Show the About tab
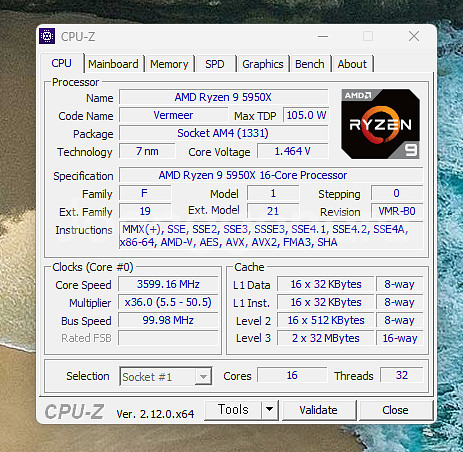The height and width of the screenshot is (452, 463). (352, 64)
